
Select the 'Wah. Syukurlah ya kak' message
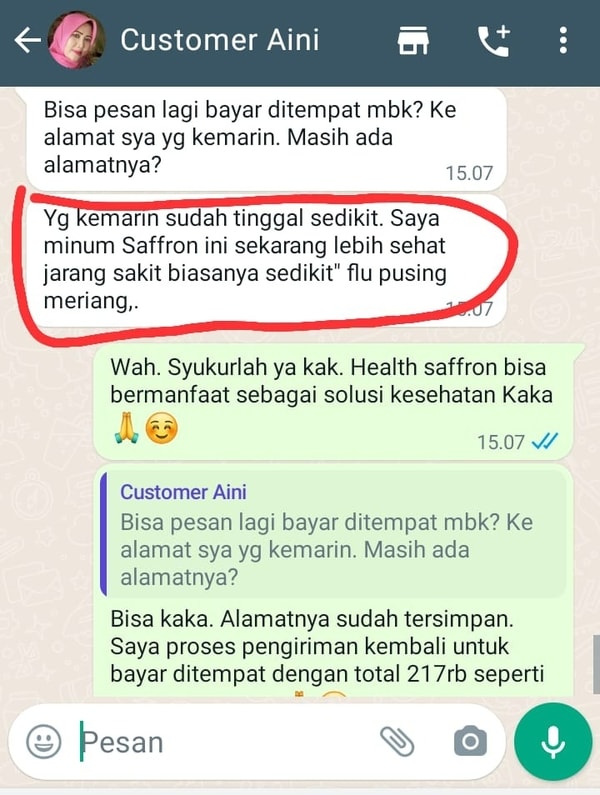coord(333,402)
